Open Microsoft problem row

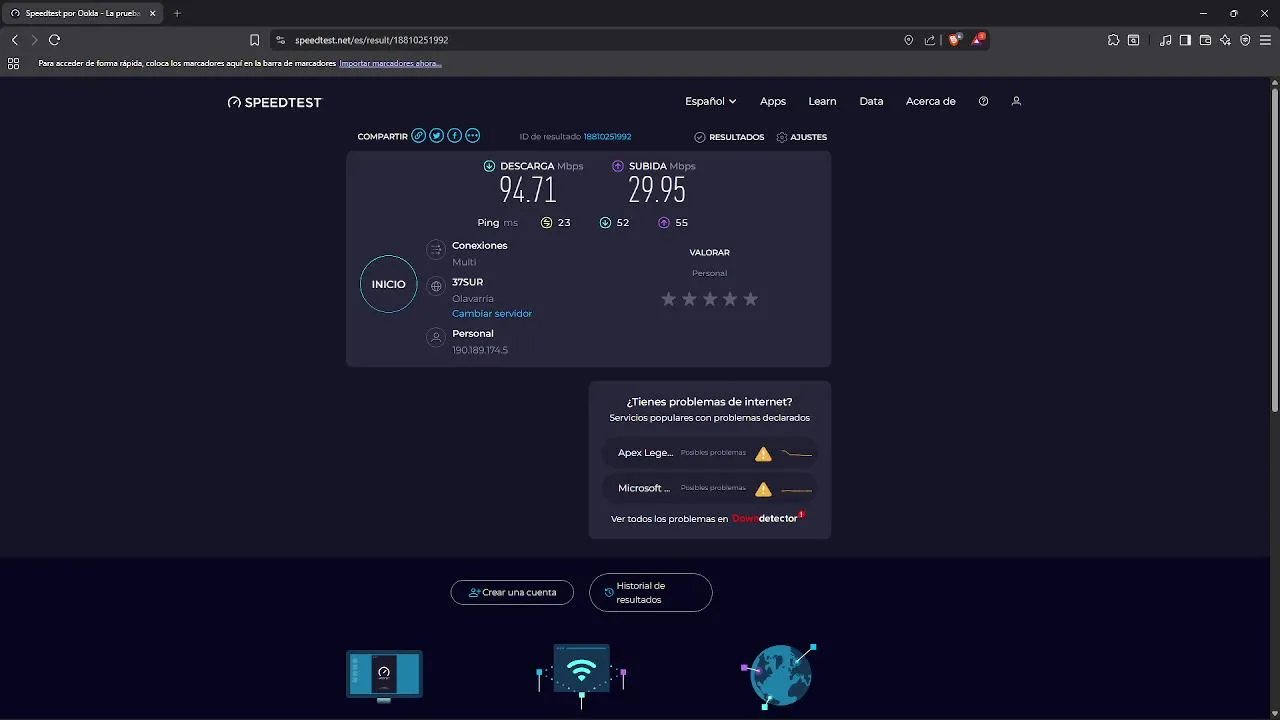click(x=709, y=489)
